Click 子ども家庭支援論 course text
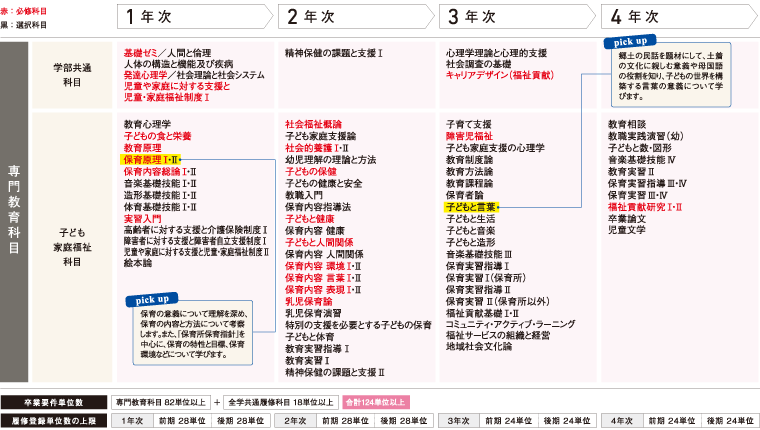This screenshot has width=760, height=430. [x=320, y=136]
